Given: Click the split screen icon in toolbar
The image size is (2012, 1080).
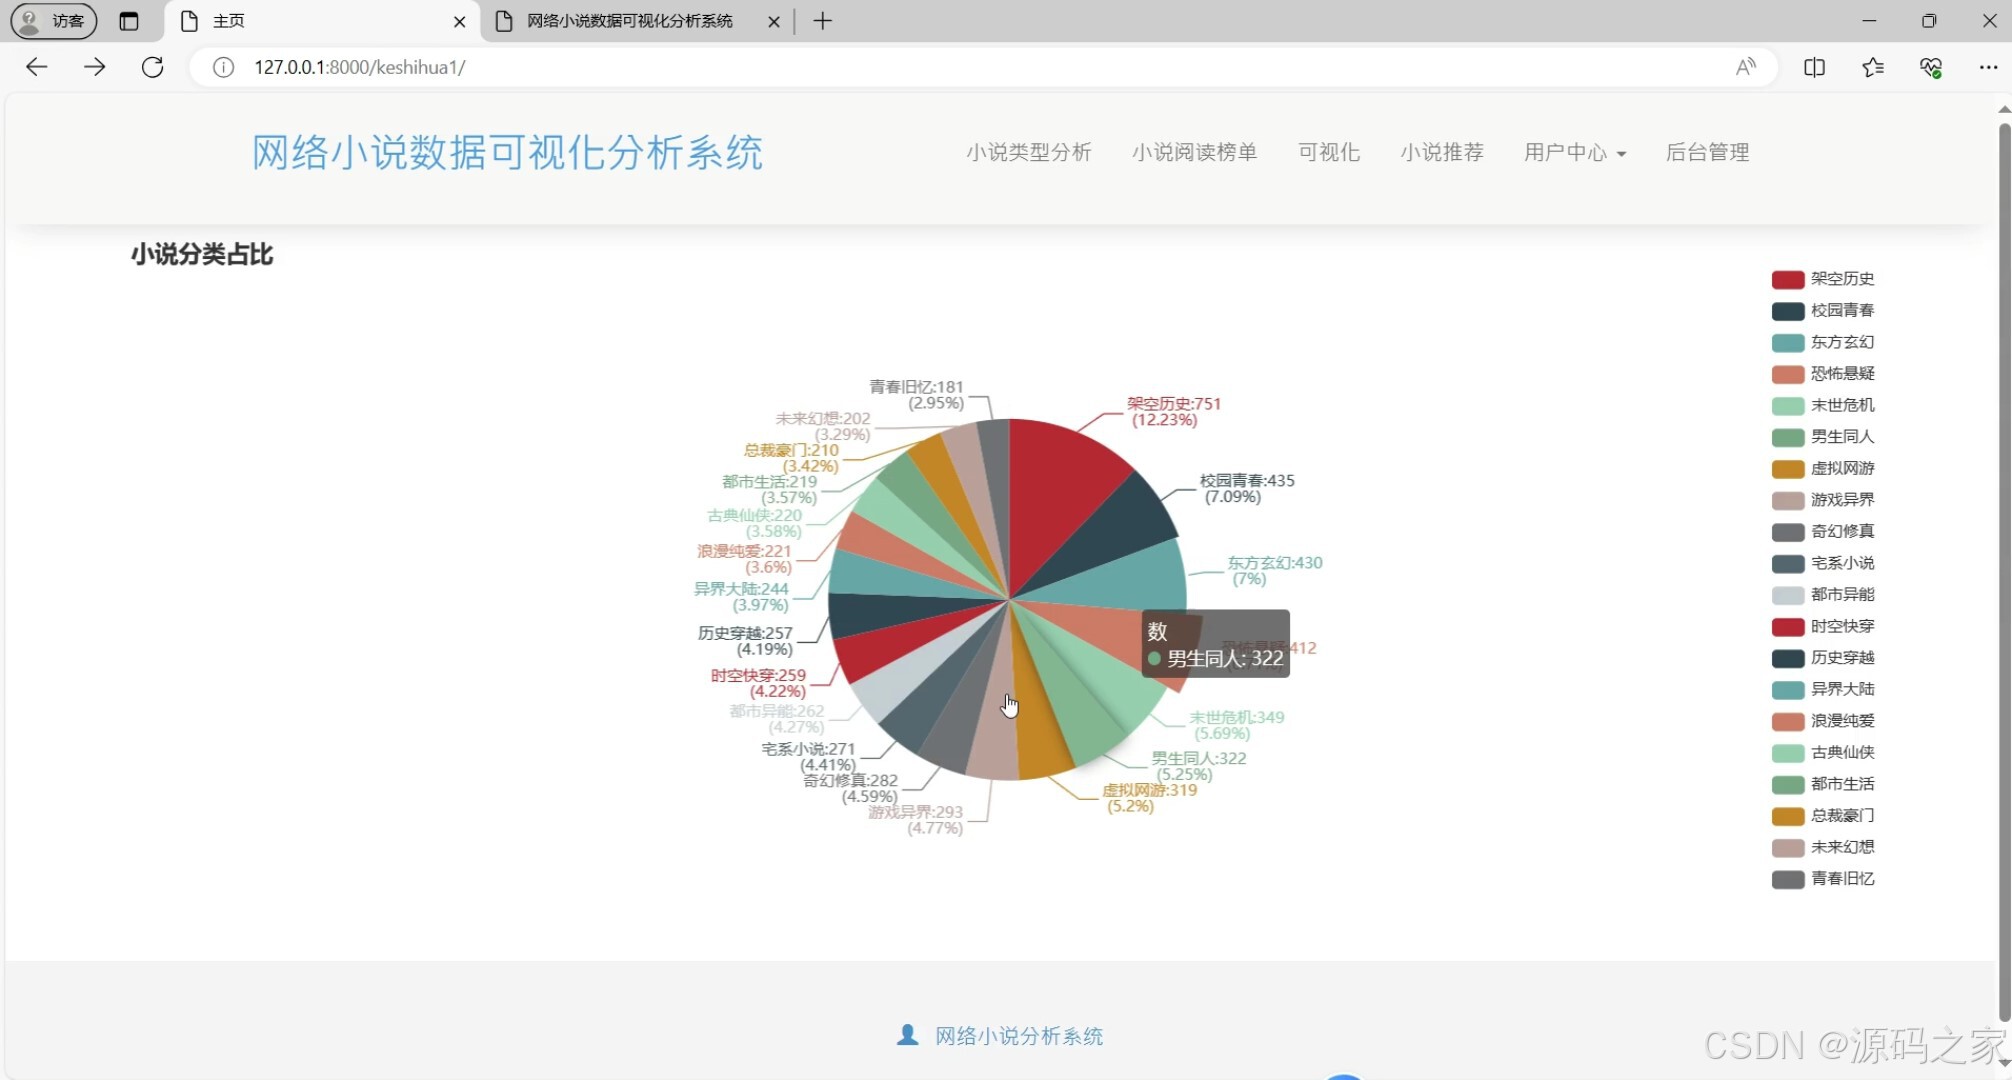Looking at the screenshot, I should 1814,67.
